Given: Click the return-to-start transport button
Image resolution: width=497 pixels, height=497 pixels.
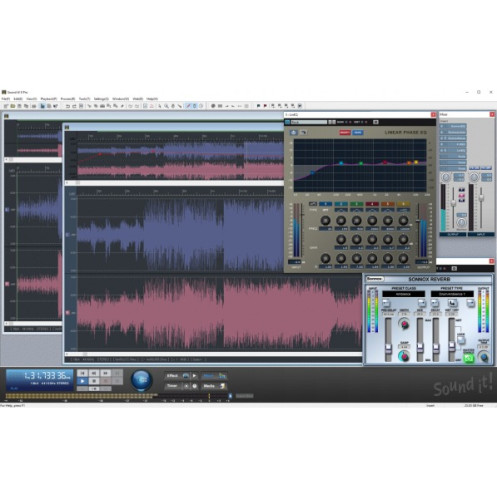Looking at the screenshot, I should click(82, 373).
